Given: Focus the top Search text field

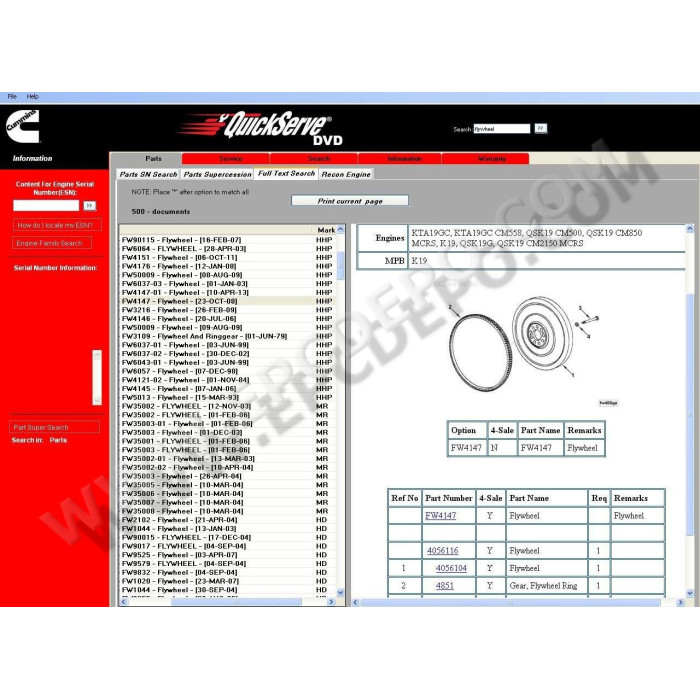Looking at the screenshot, I should click(x=501, y=129).
